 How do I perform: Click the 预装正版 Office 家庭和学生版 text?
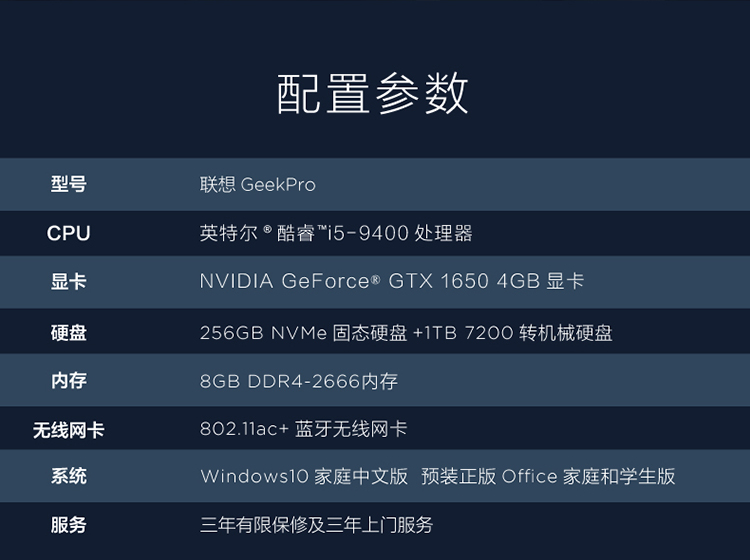(548, 476)
